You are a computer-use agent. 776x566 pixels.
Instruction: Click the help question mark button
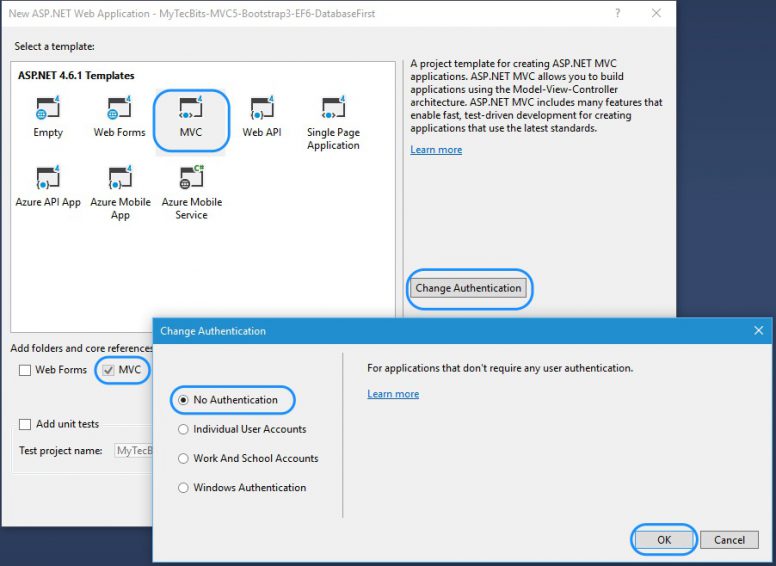tap(618, 13)
